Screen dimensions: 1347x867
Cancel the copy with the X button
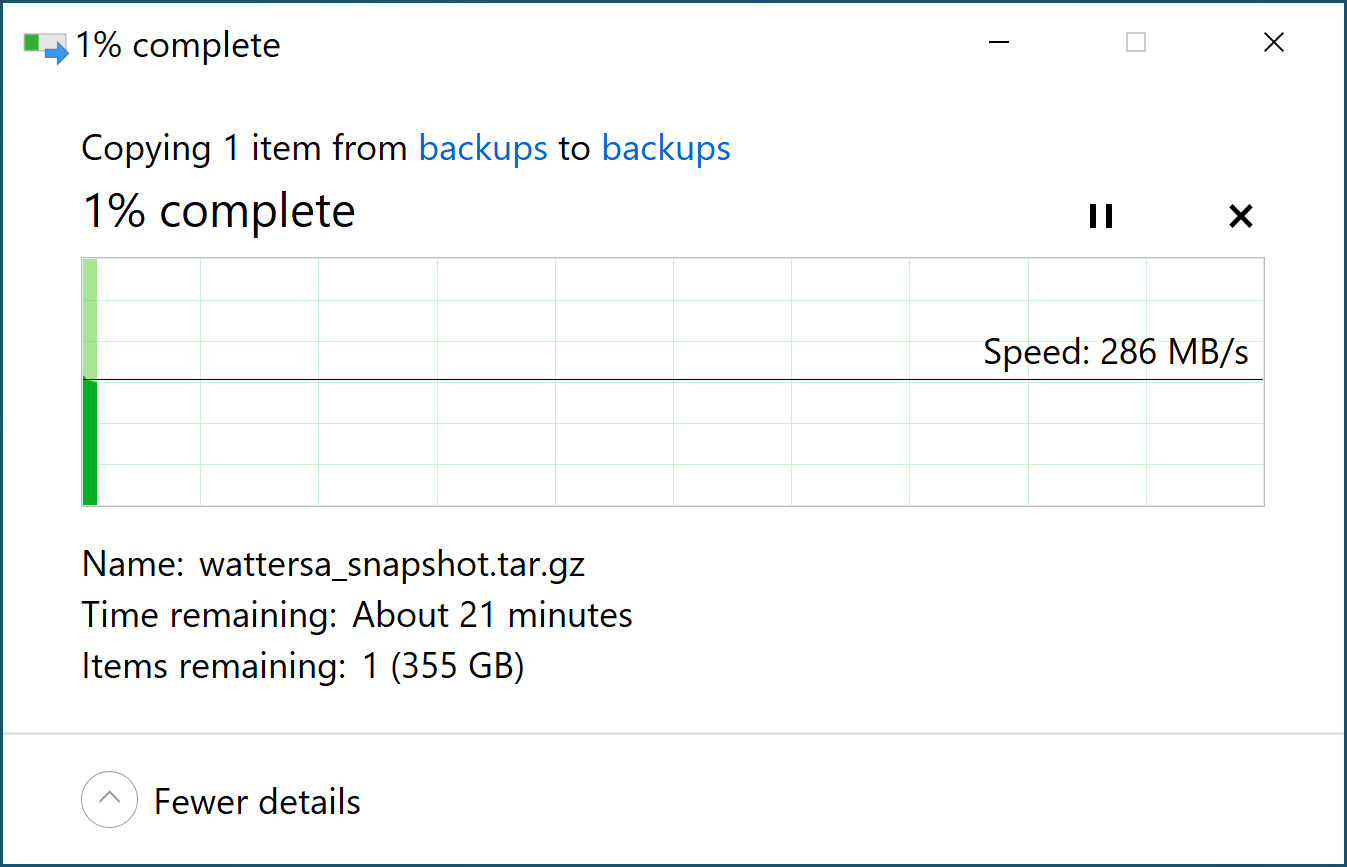pos(1240,216)
